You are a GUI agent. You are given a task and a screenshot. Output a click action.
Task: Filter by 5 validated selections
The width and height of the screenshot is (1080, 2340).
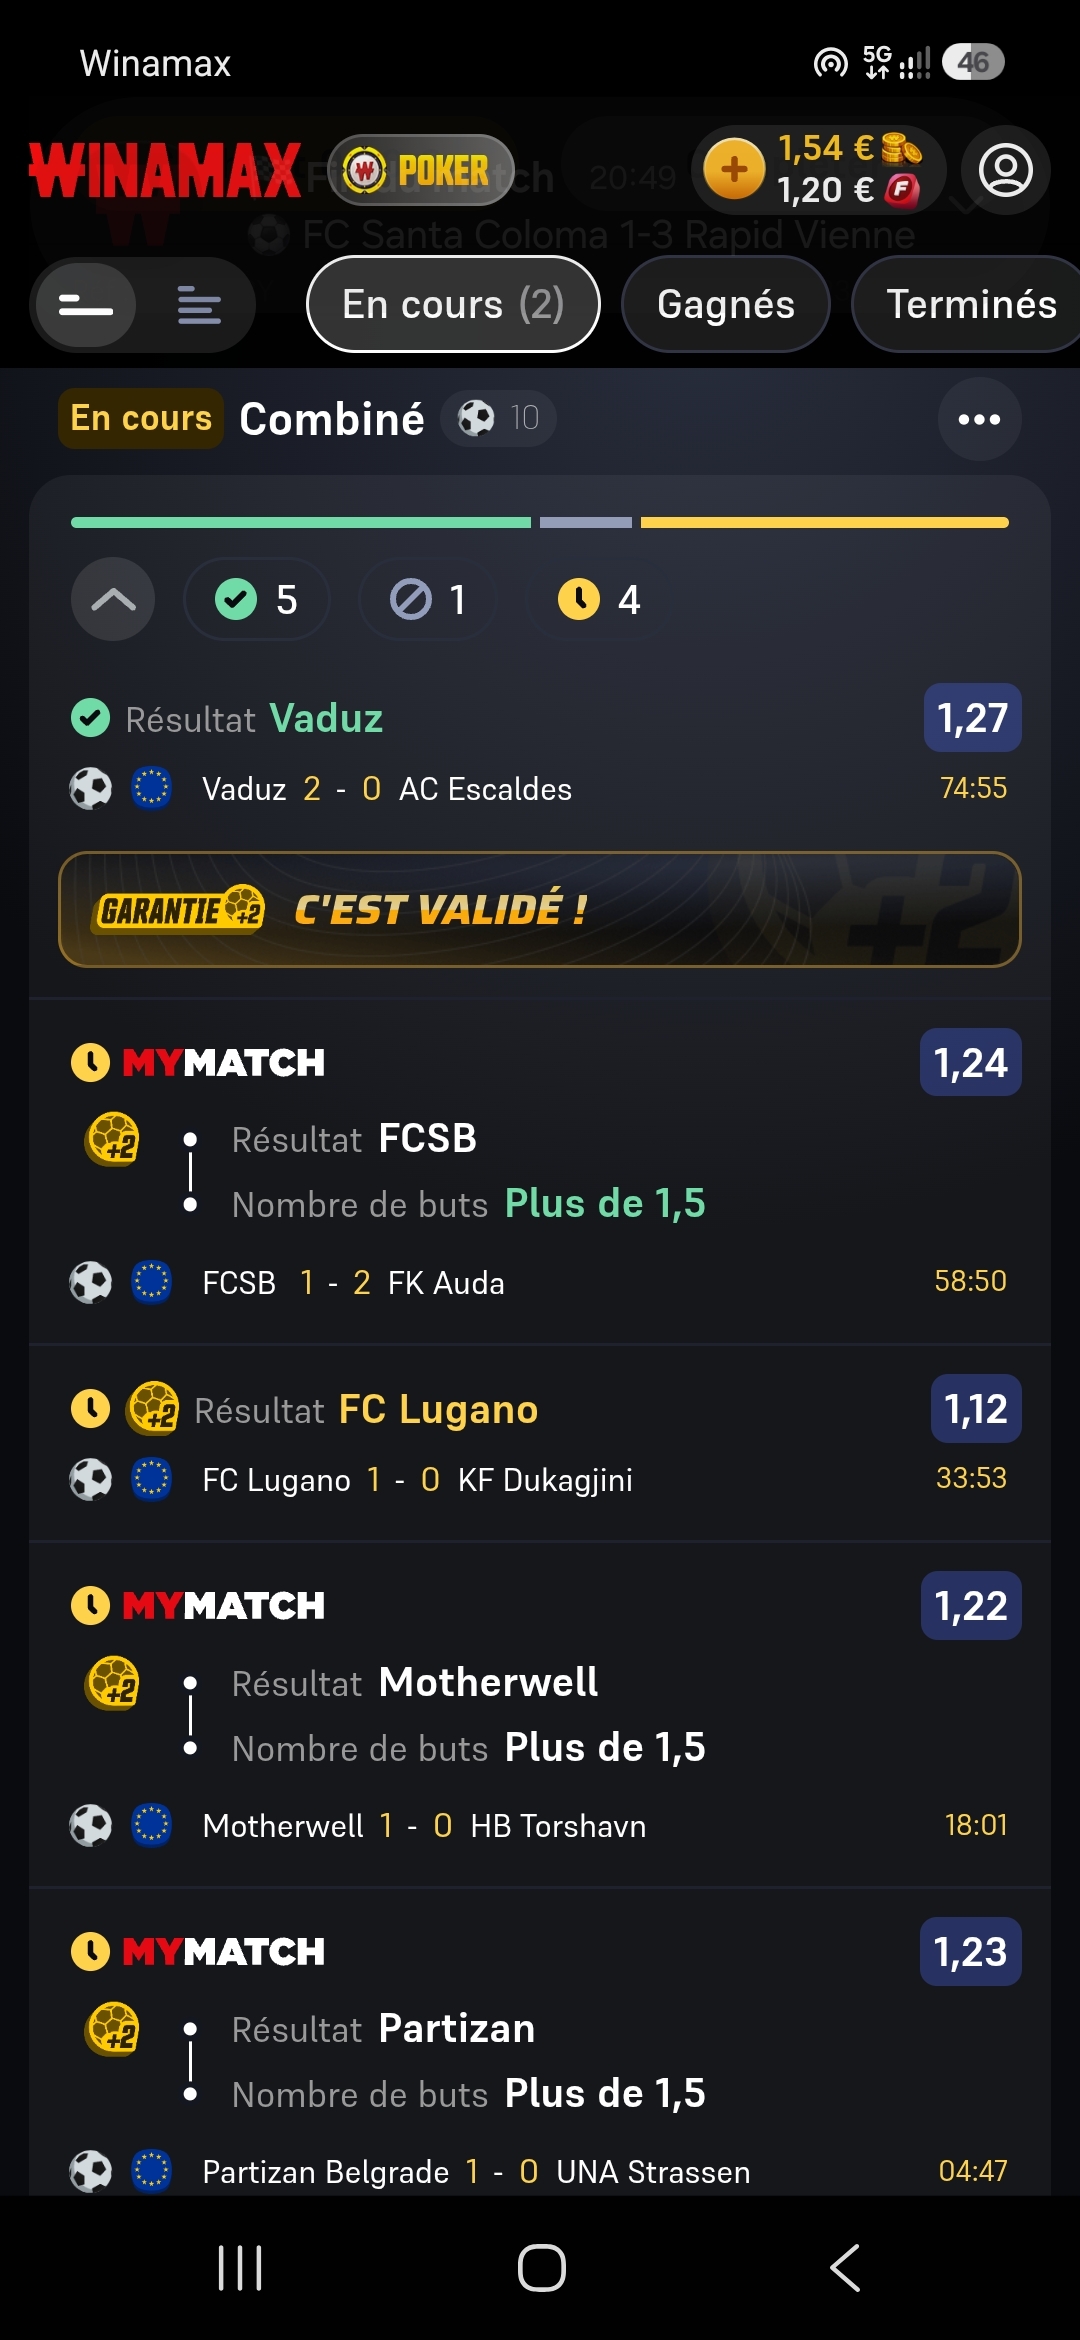click(257, 600)
